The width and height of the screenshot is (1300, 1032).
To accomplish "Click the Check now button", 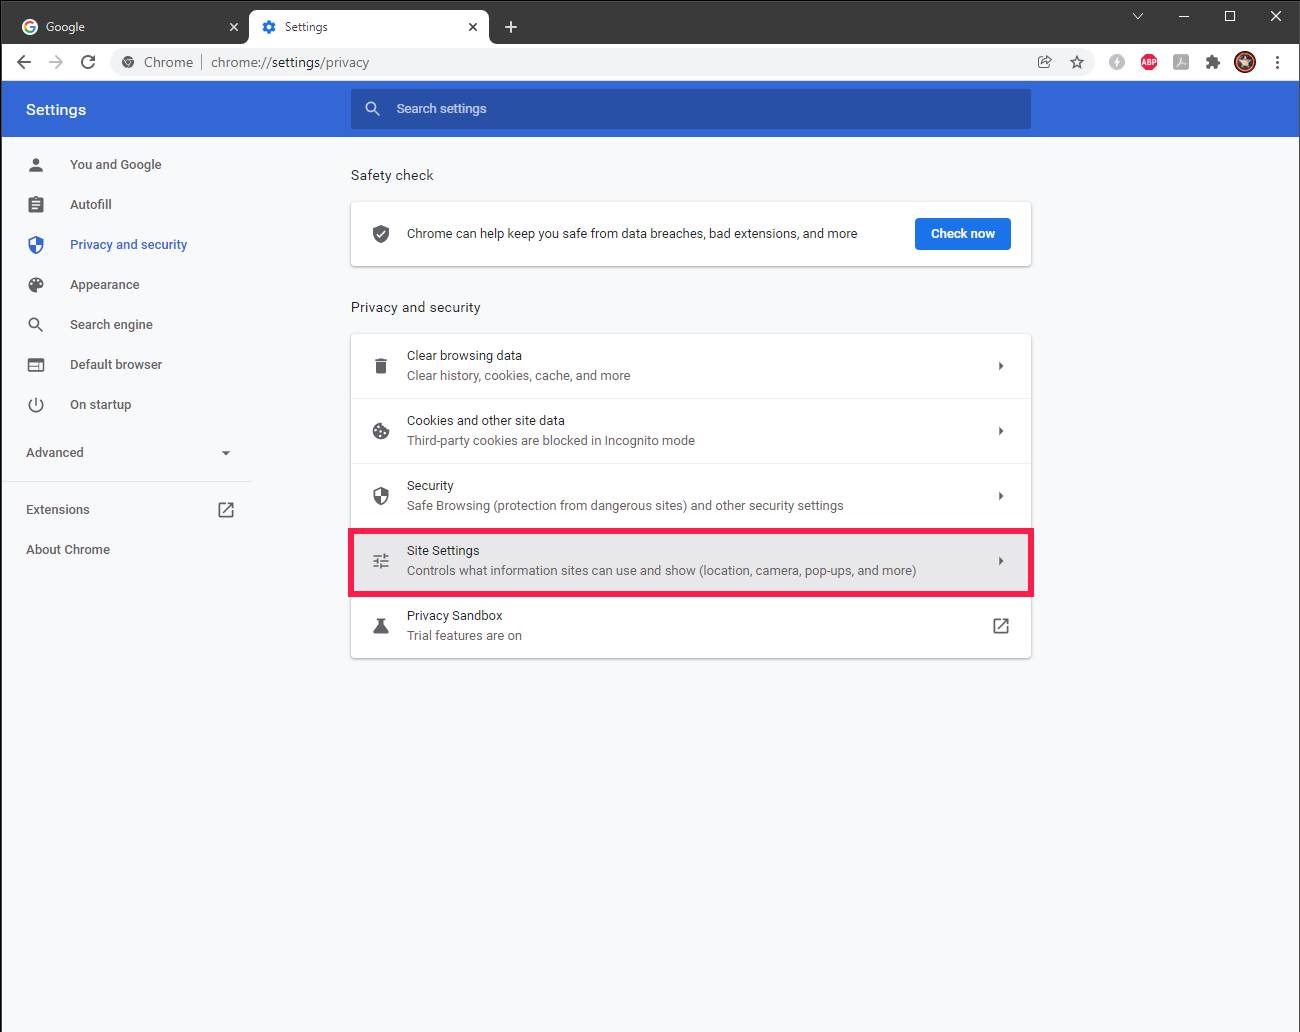I will point(962,234).
